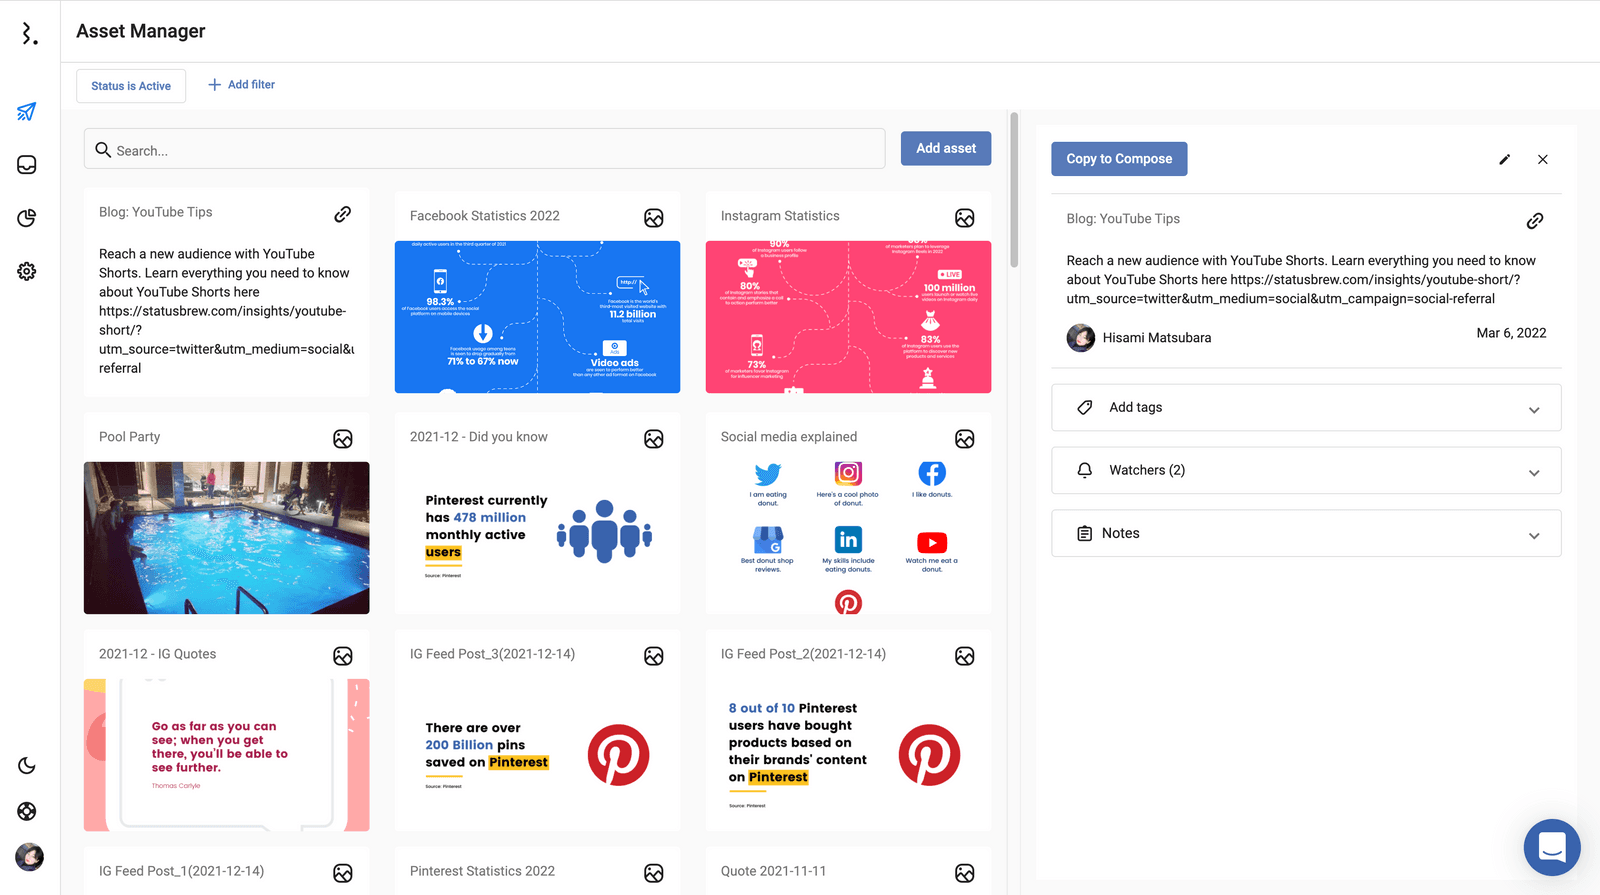Open the chat support bubble

pos(1551,847)
